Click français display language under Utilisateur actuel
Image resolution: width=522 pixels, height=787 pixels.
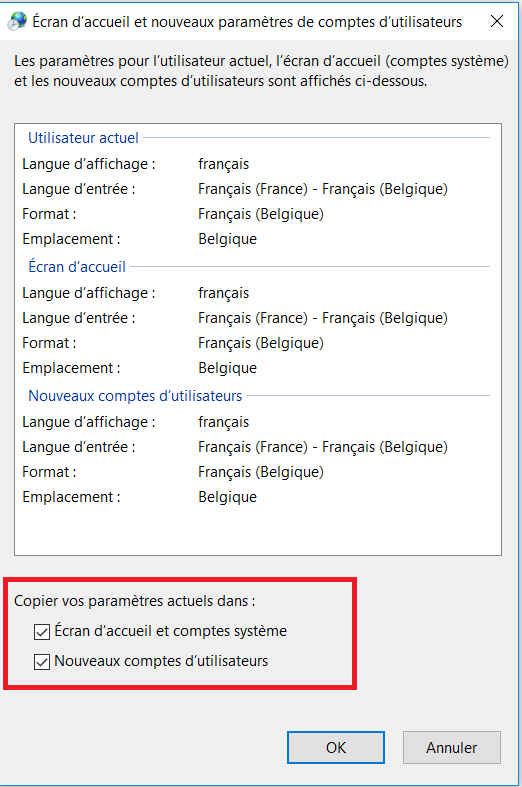pyautogui.click(x=223, y=164)
